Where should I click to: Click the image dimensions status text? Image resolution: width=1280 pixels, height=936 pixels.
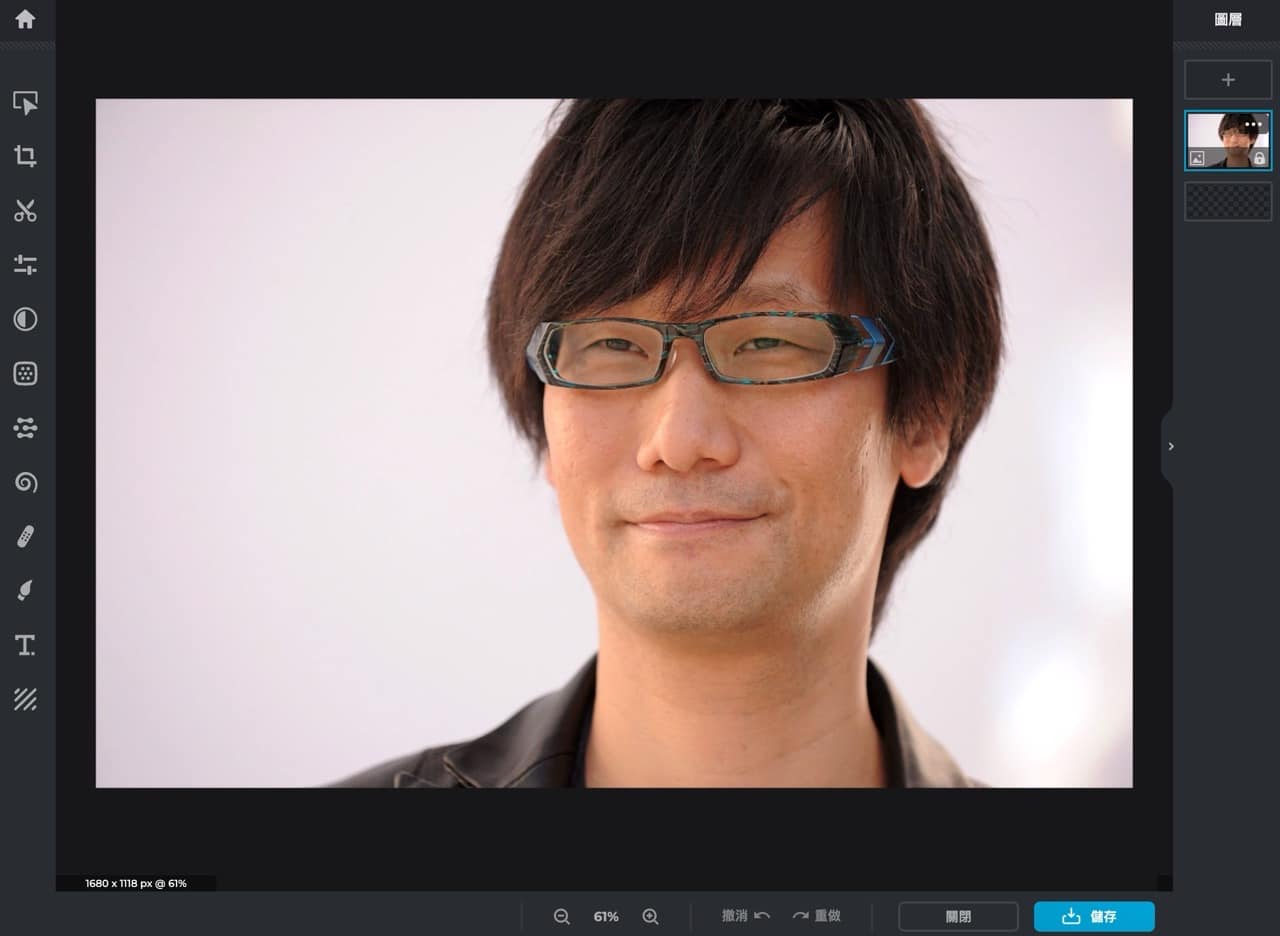click(136, 883)
